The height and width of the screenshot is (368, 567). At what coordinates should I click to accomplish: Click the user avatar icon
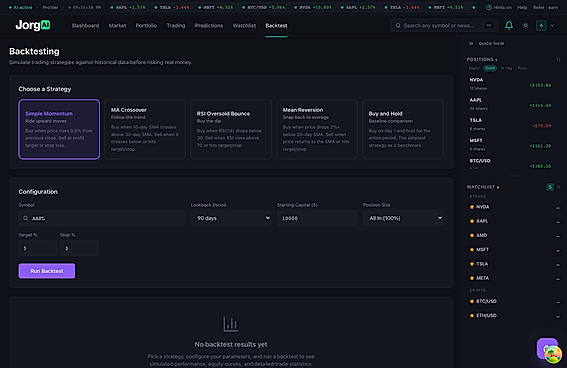[x=541, y=26]
